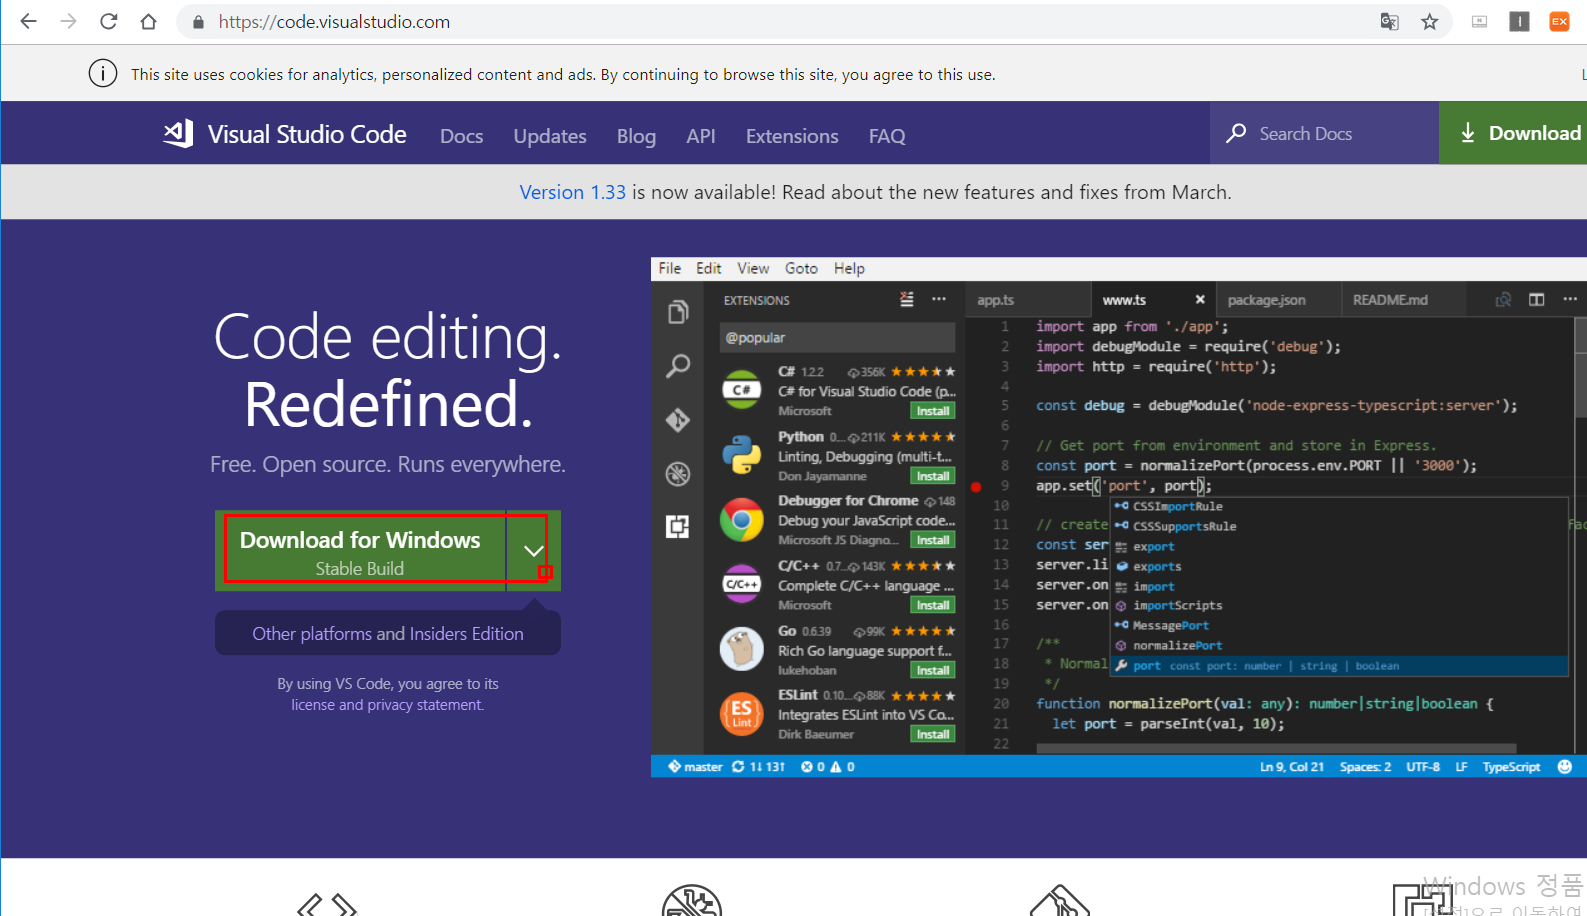Reload the page with refresh icon
This screenshot has height=916, width=1587.
pos(108,21)
